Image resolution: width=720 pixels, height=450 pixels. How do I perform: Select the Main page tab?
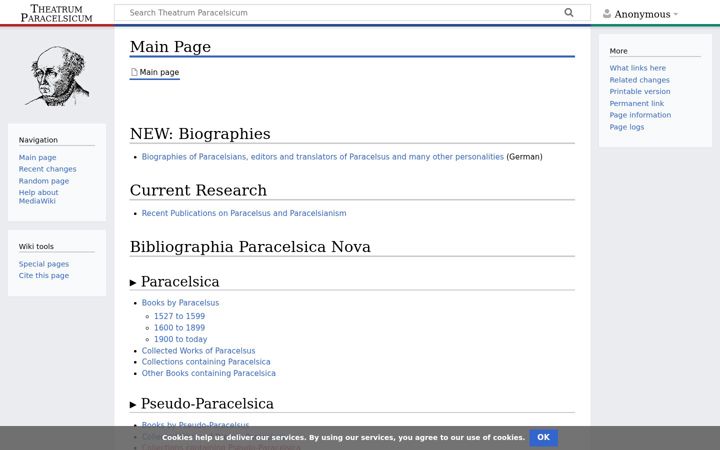[155, 72]
